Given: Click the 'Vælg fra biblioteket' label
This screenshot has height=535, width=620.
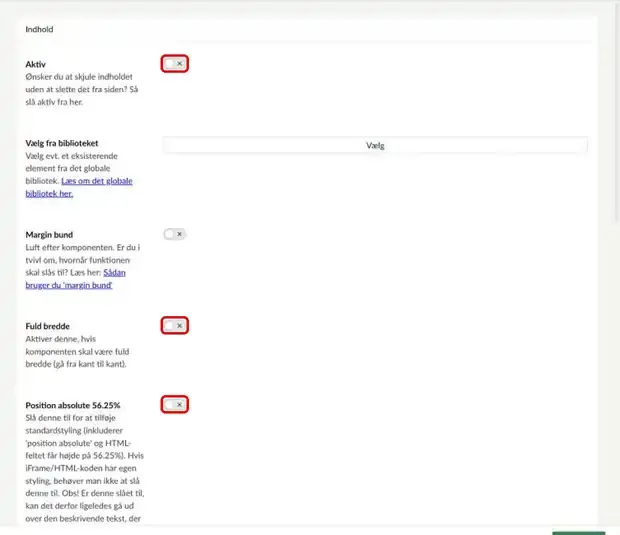Looking at the screenshot, I should coord(62,143).
